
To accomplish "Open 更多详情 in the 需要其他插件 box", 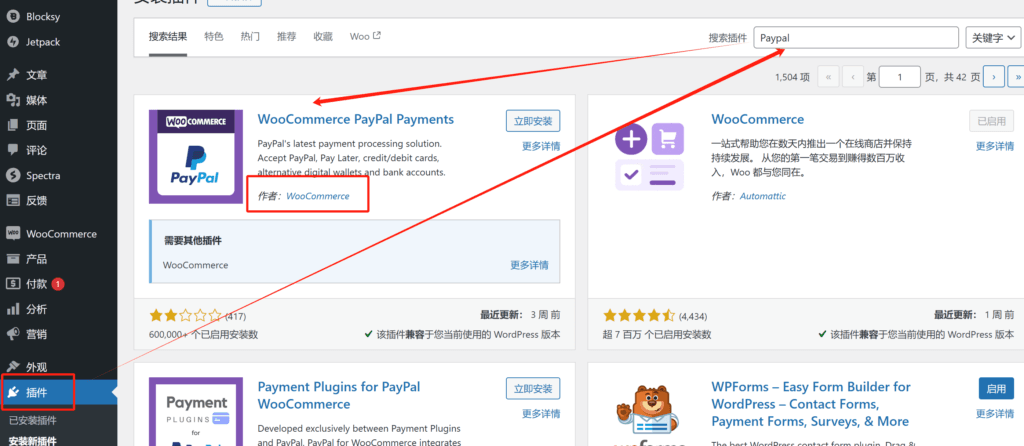I will click(x=530, y=265).
